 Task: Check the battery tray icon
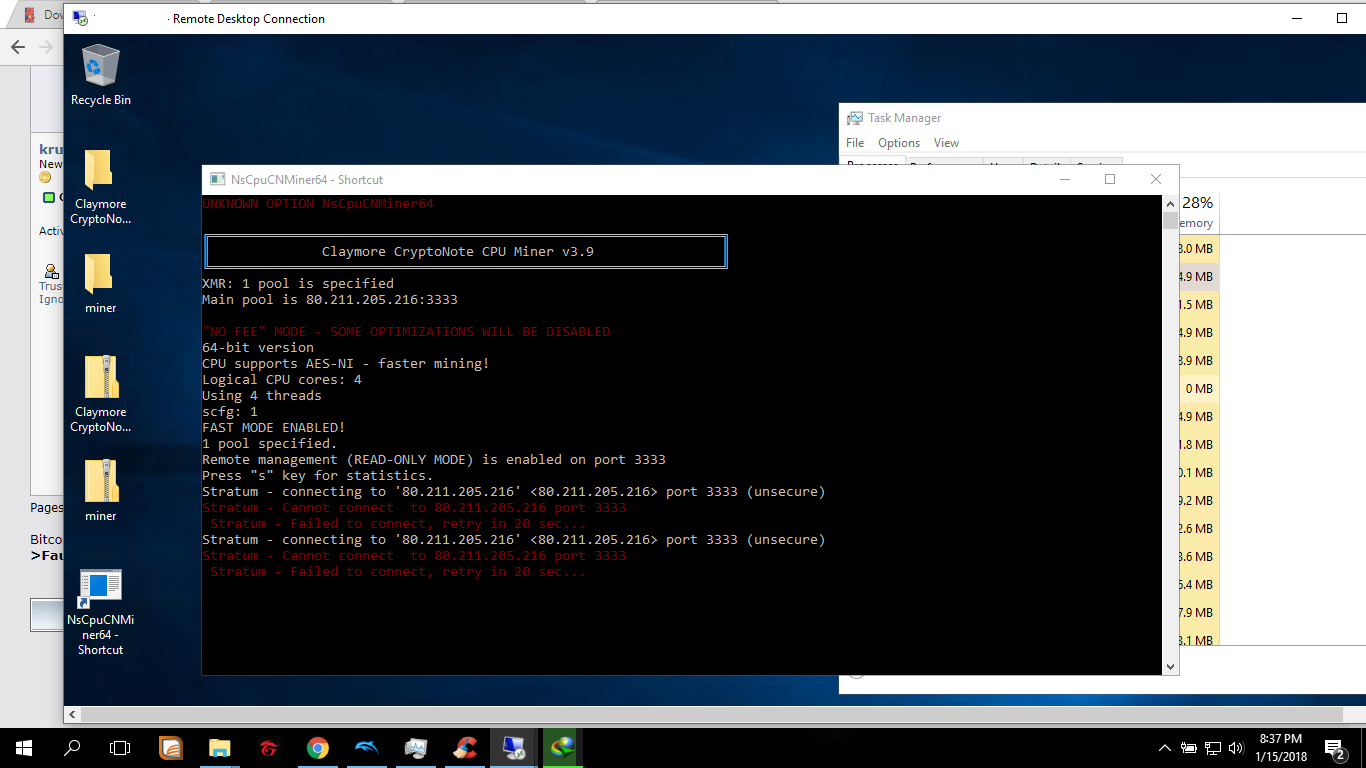pos(1189,747)
